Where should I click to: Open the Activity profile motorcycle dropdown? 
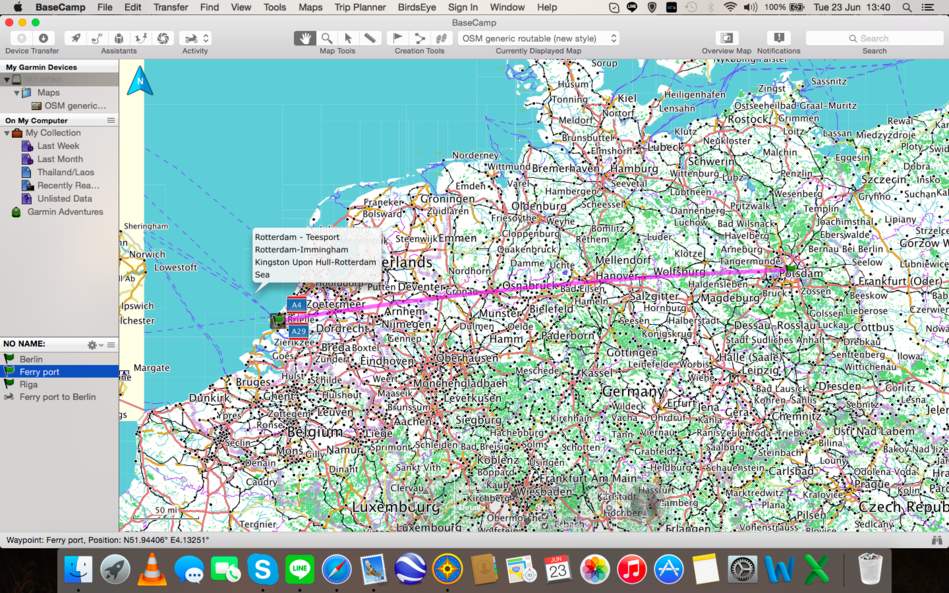click(x=195, y=38)
